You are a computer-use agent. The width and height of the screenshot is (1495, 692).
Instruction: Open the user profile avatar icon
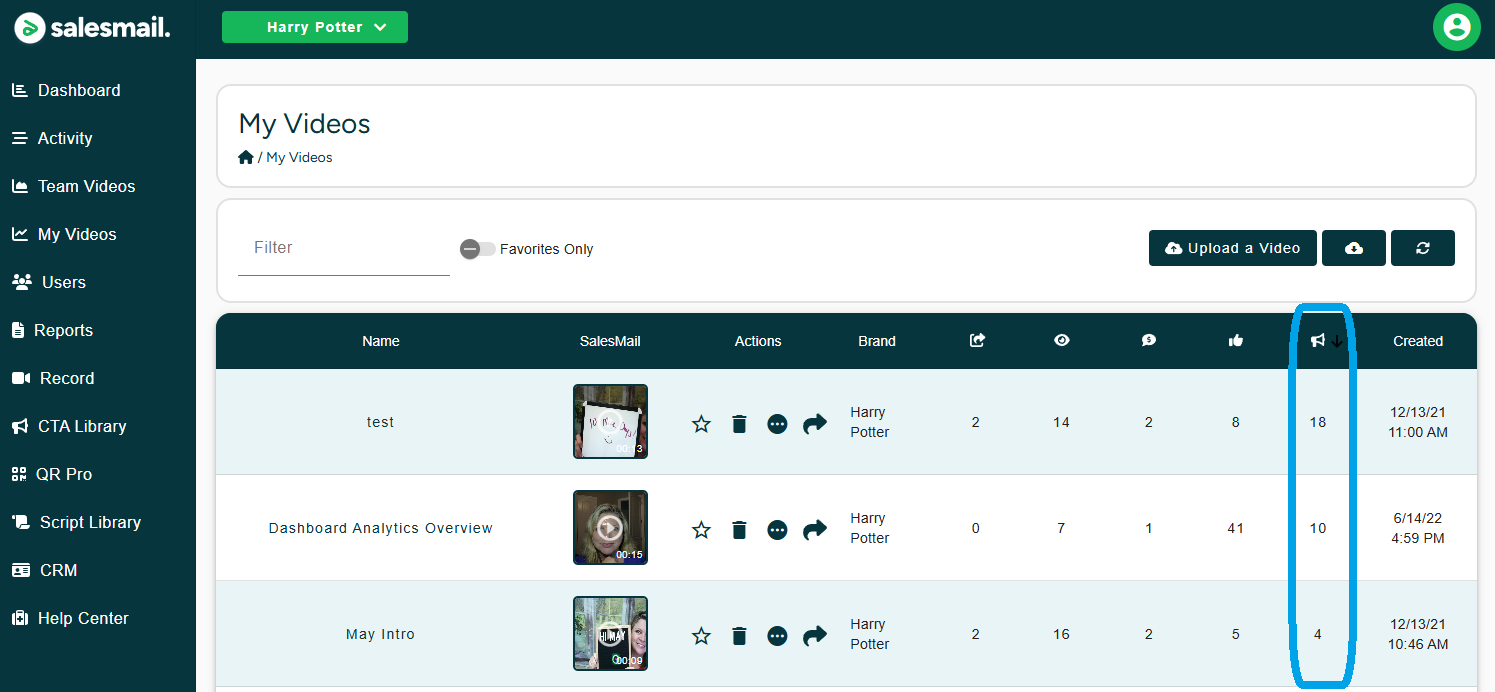pos(1456,27)
